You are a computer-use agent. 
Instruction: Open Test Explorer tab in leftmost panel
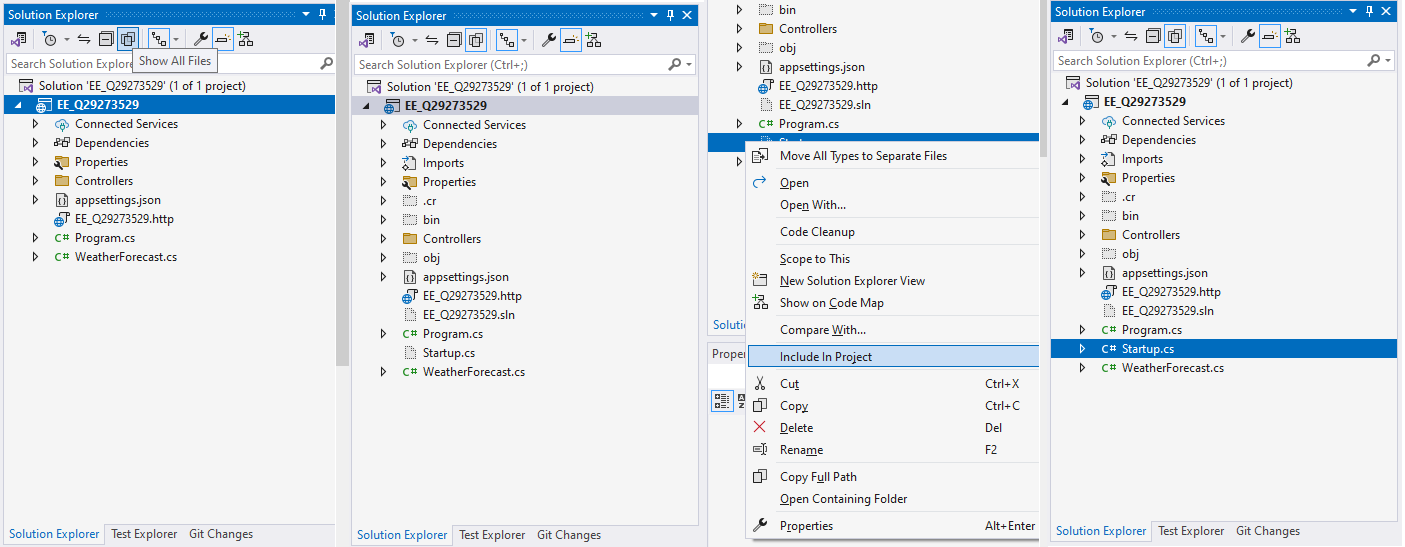[x=144, y=534]
